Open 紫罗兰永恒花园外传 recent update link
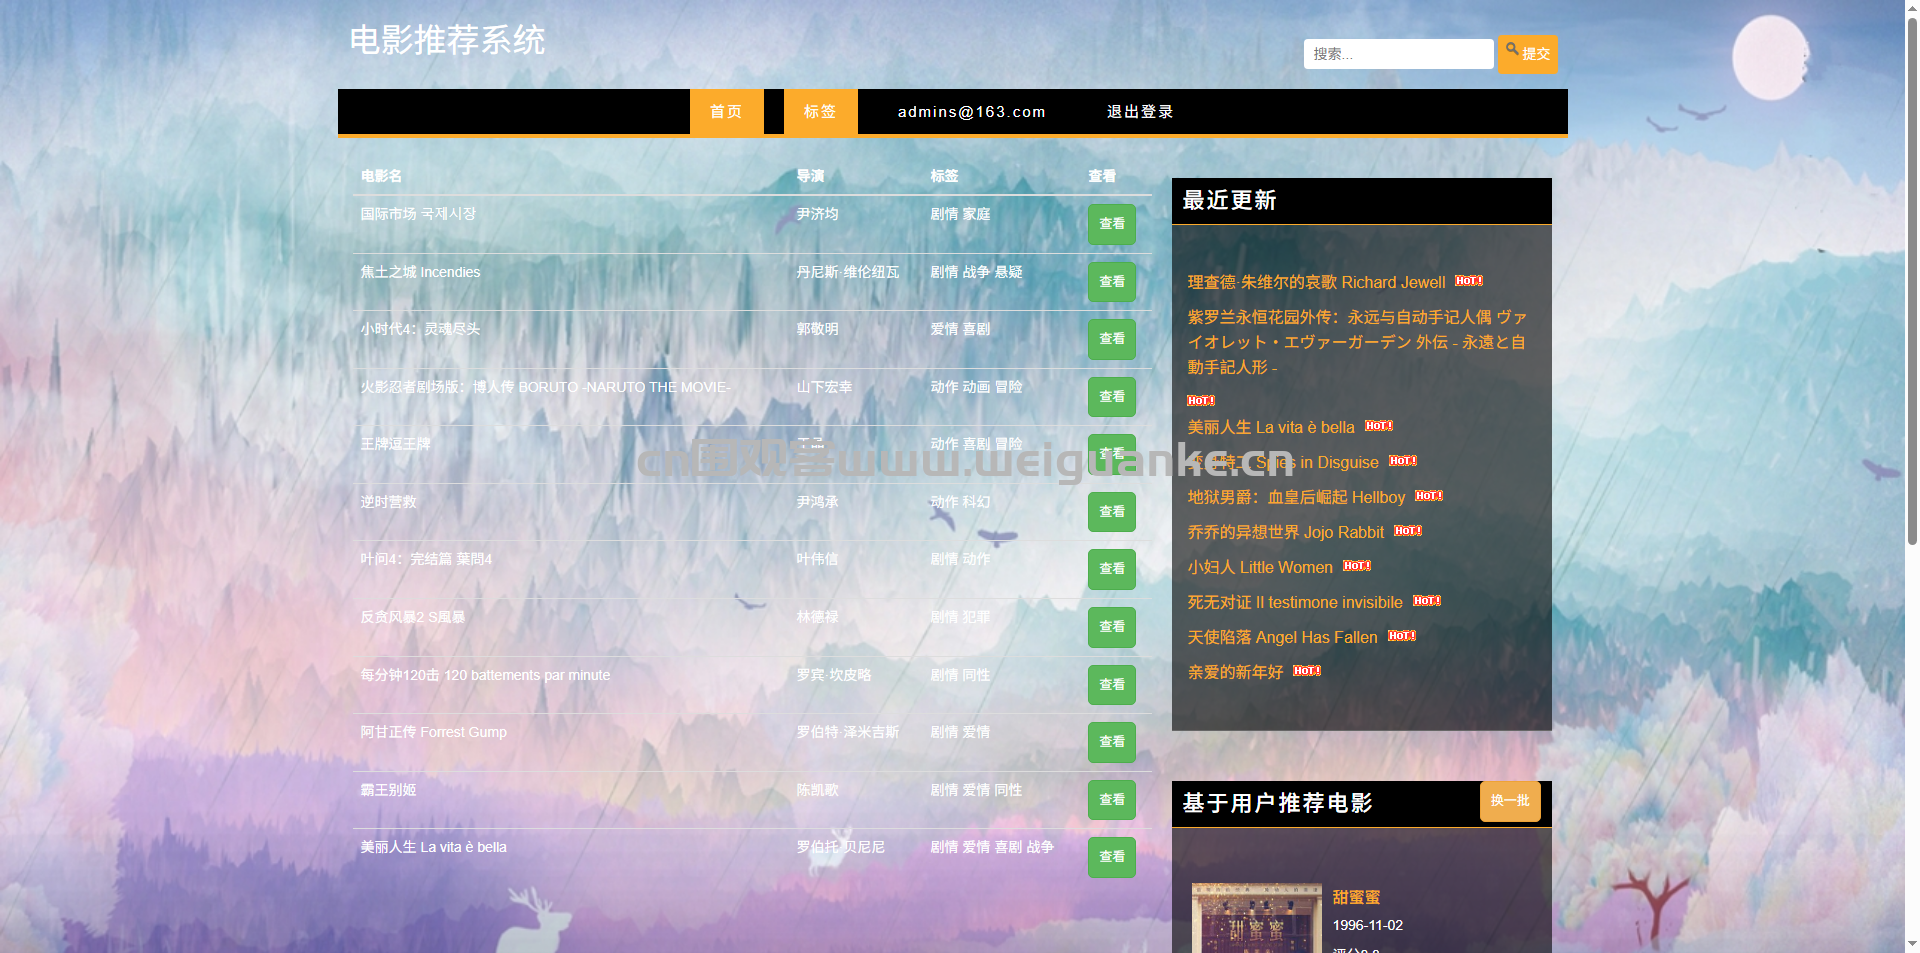The image size is (1920, 953). [1356, 342]
